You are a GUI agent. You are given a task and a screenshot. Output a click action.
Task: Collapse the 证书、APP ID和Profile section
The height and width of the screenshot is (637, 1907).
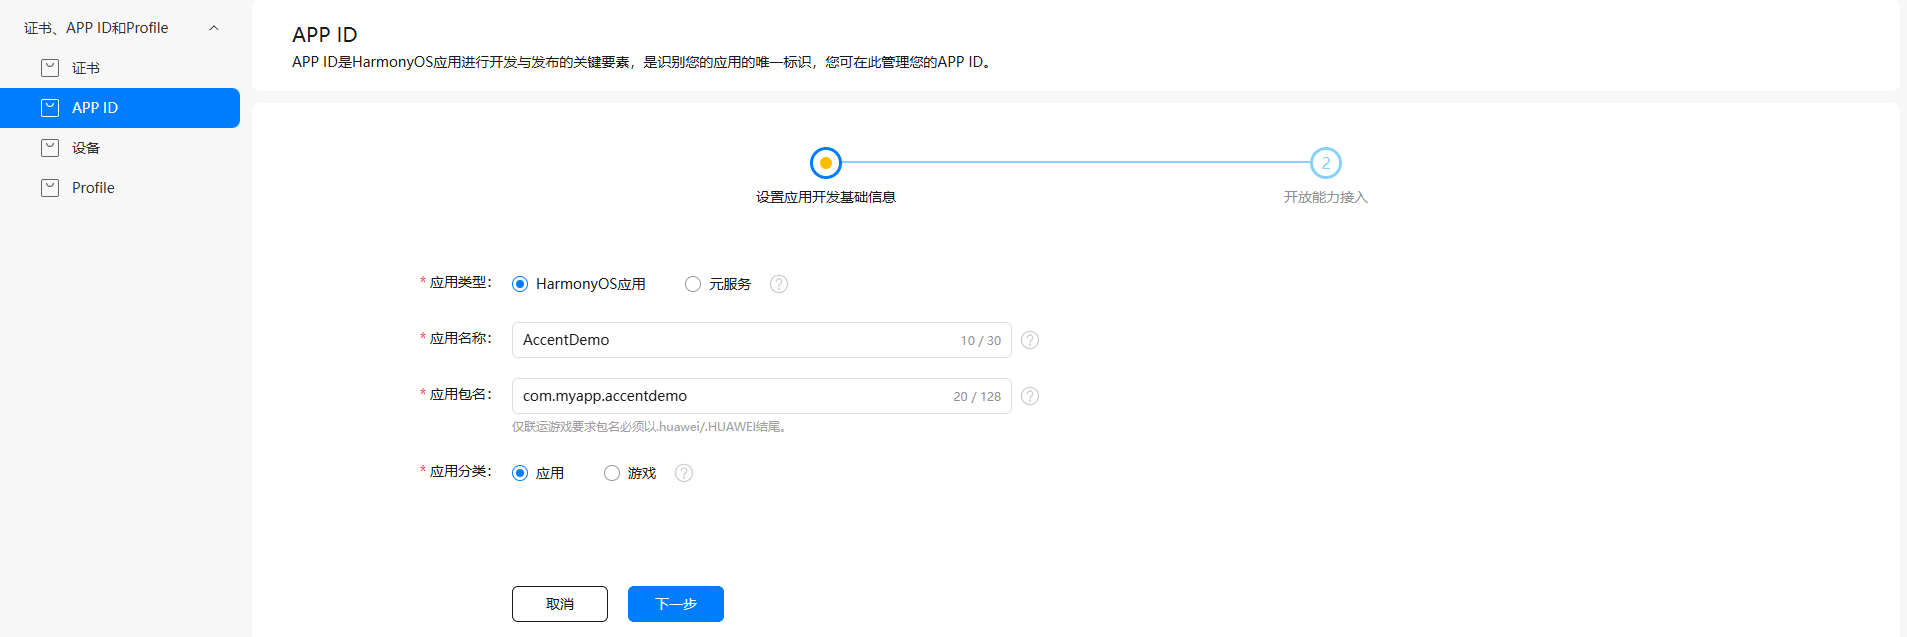click(214, 28)
